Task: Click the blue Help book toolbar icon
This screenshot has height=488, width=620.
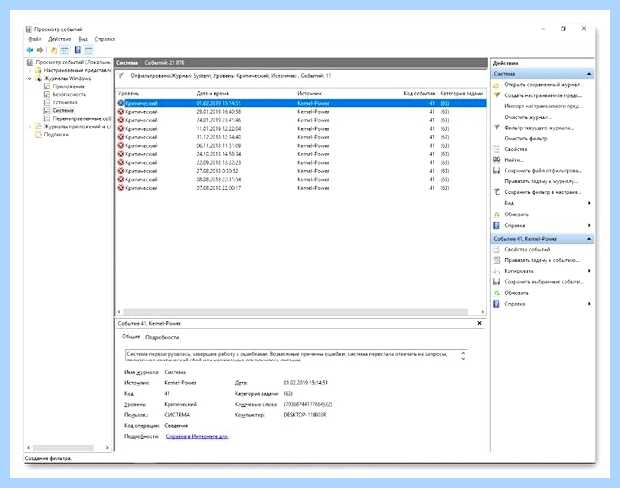Action: coord(78,50)
